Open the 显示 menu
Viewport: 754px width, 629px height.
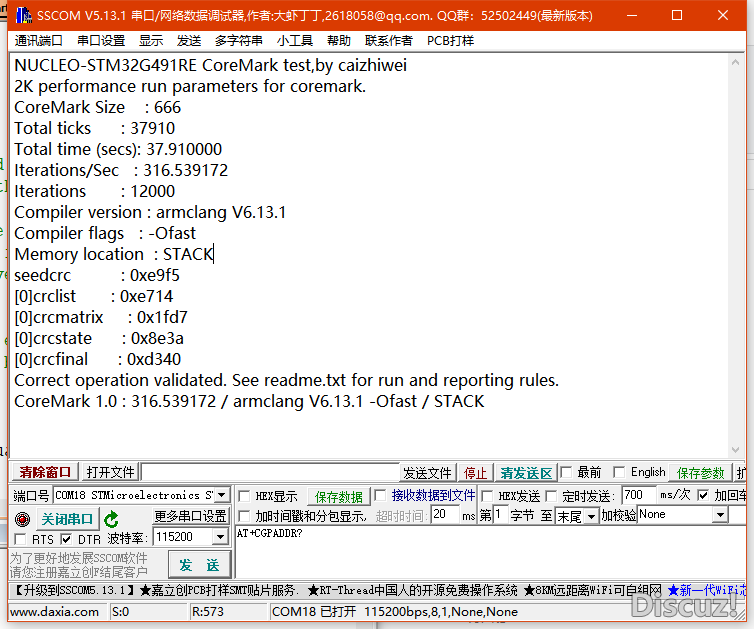(x=151, y=41)
